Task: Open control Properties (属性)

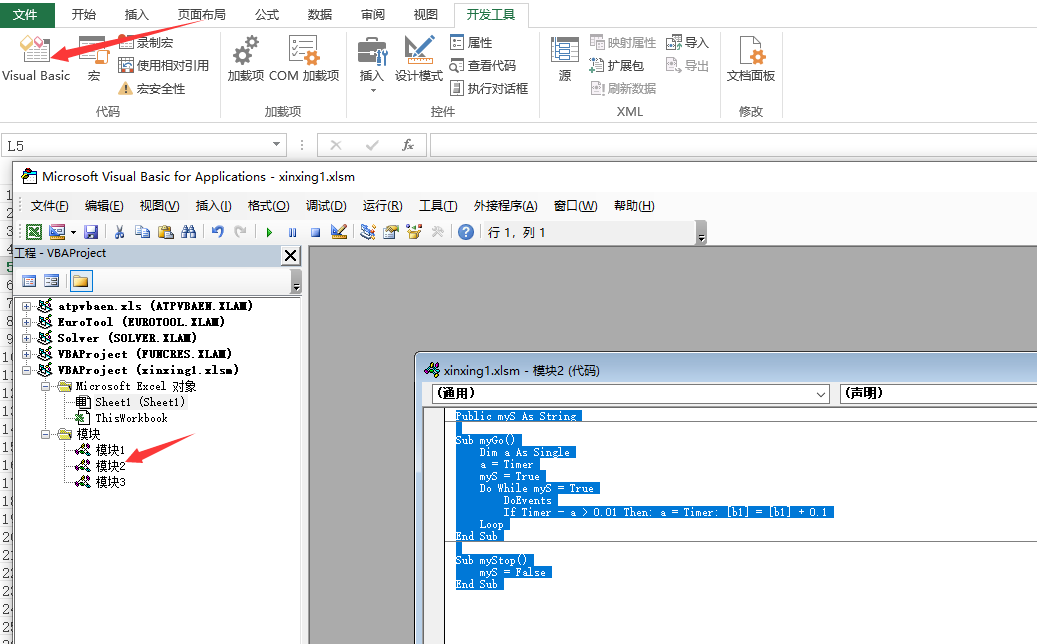Action: pos(471,43)
